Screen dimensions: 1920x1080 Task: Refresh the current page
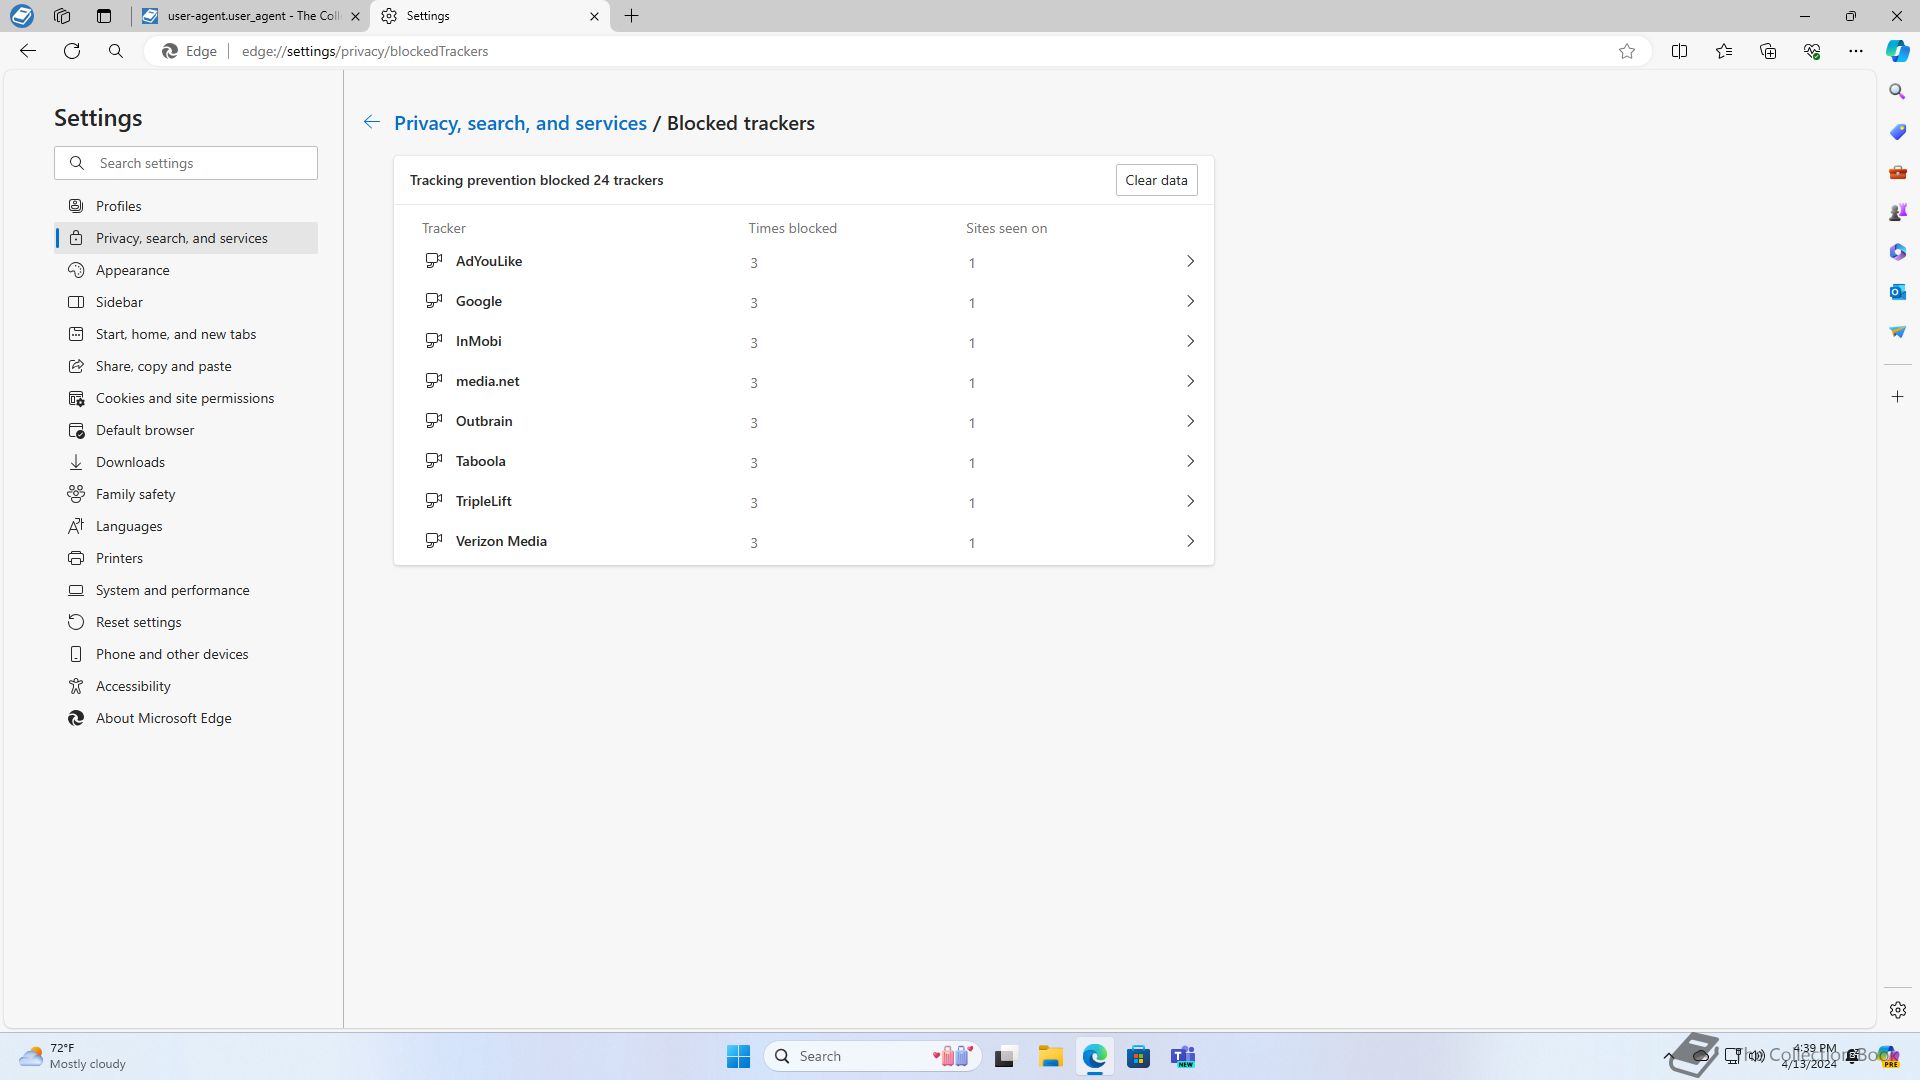[x=72, y=51]
